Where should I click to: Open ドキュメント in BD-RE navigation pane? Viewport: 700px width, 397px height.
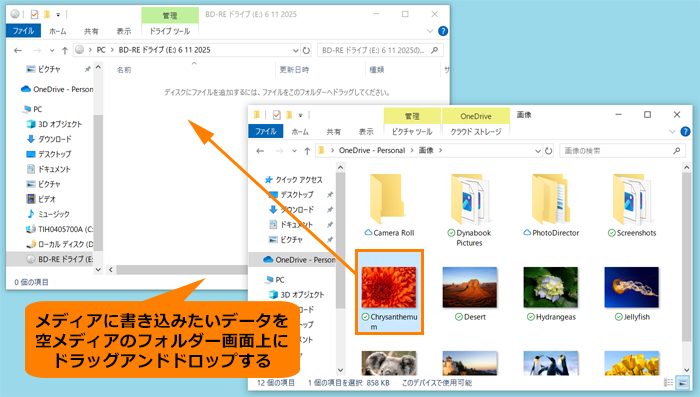point(49,169)
